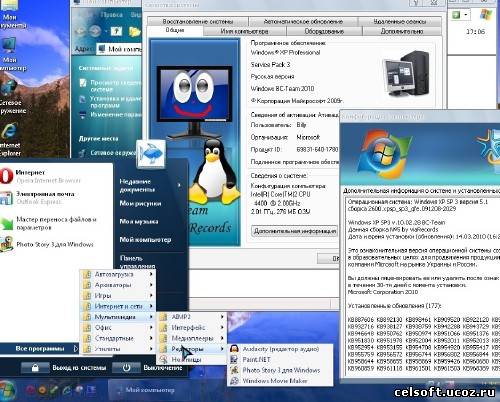Screen dimensions: 500x402
Task: Open Мои рисунки in the start menu
Action: coord(140,203)
